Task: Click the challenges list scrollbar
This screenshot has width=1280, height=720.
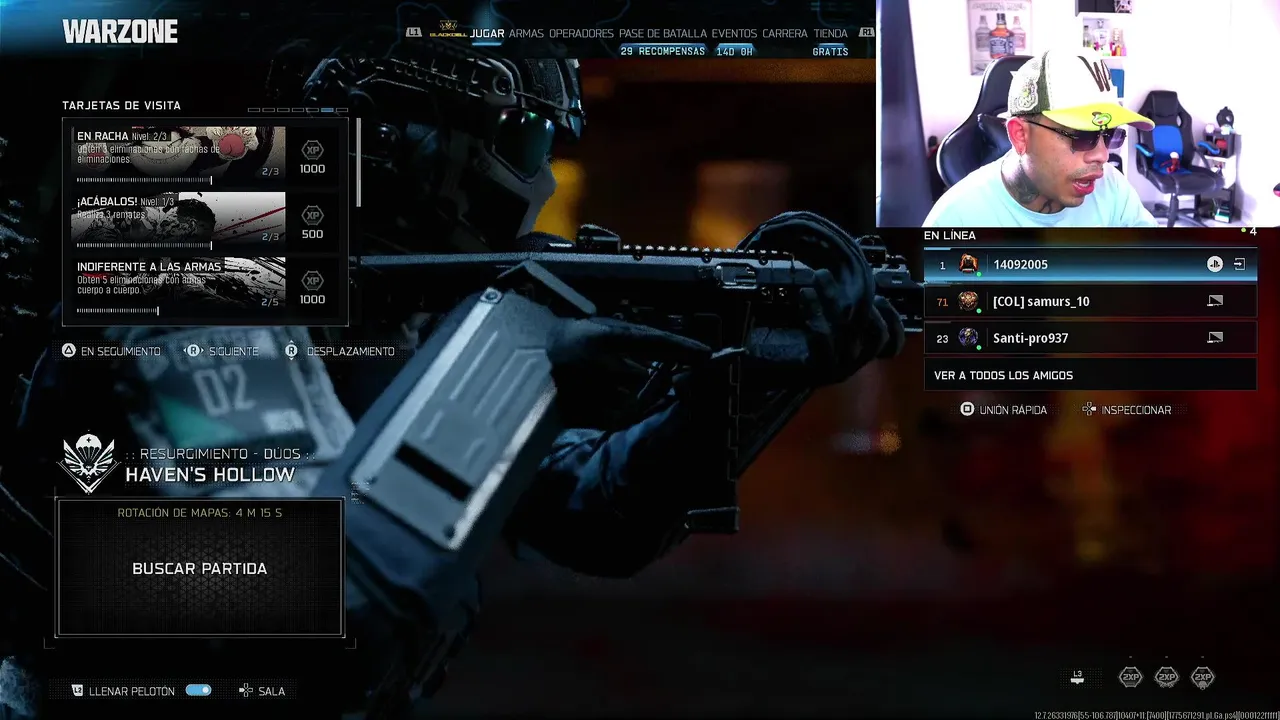Action: (x=357, y=162)
